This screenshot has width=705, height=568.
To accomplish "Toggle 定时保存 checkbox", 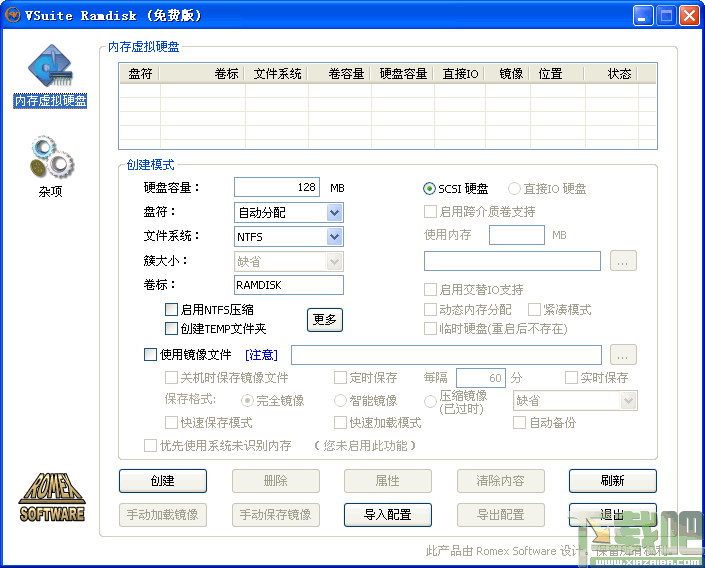I will point(340,377).
